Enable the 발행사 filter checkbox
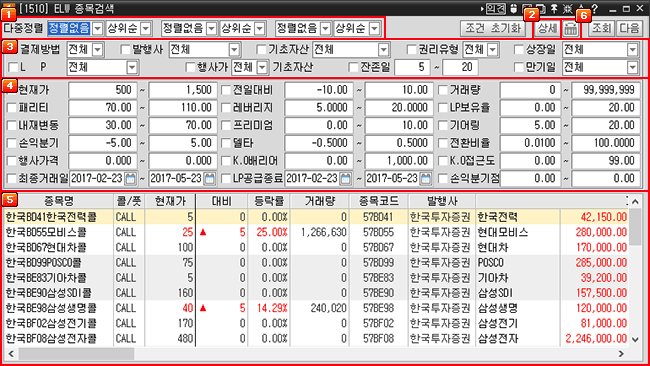The height and width of the screenshot is (366, 650). pos(126,50)
